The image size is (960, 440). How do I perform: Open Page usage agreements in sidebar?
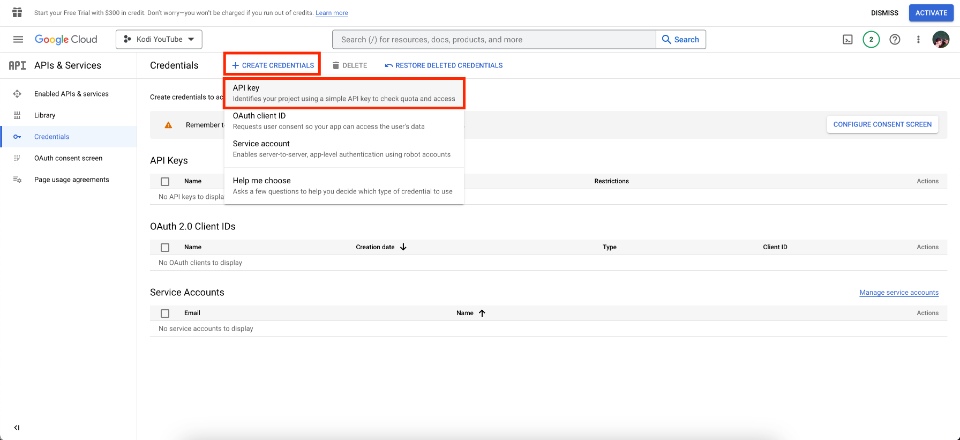(72, 180)
